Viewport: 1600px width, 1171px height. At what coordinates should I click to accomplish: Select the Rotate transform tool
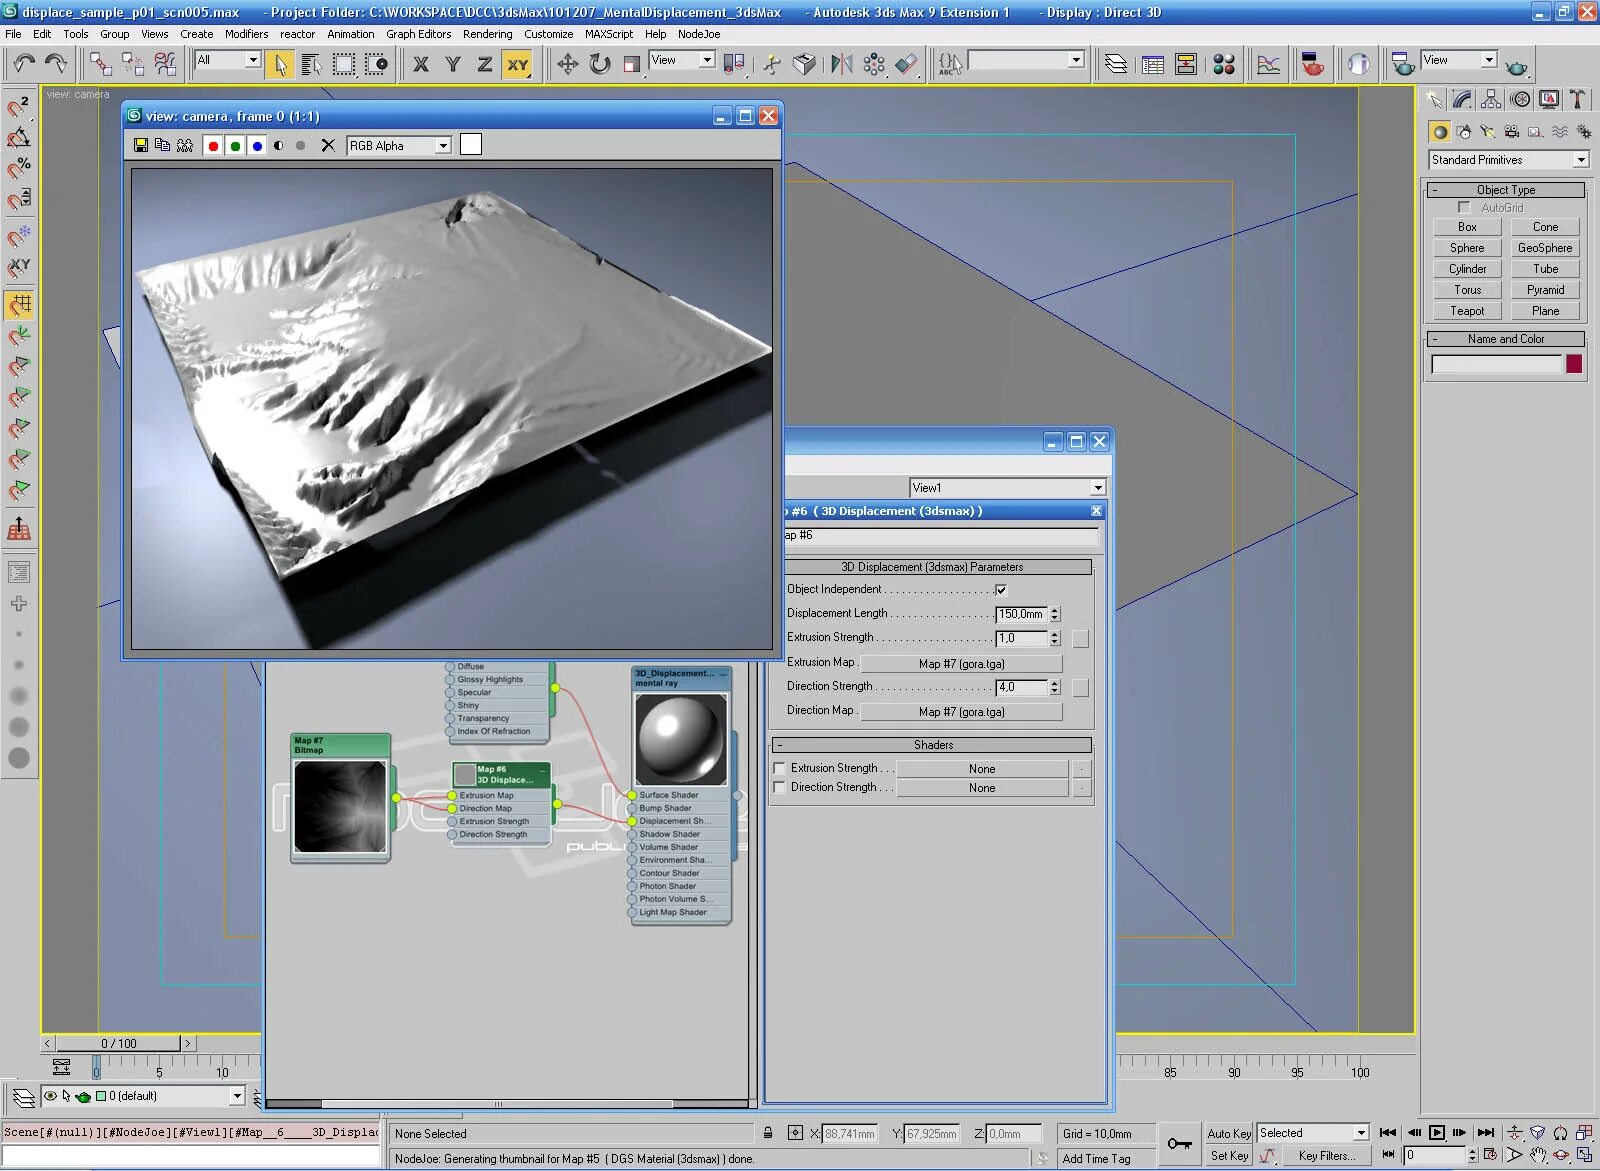599,64
